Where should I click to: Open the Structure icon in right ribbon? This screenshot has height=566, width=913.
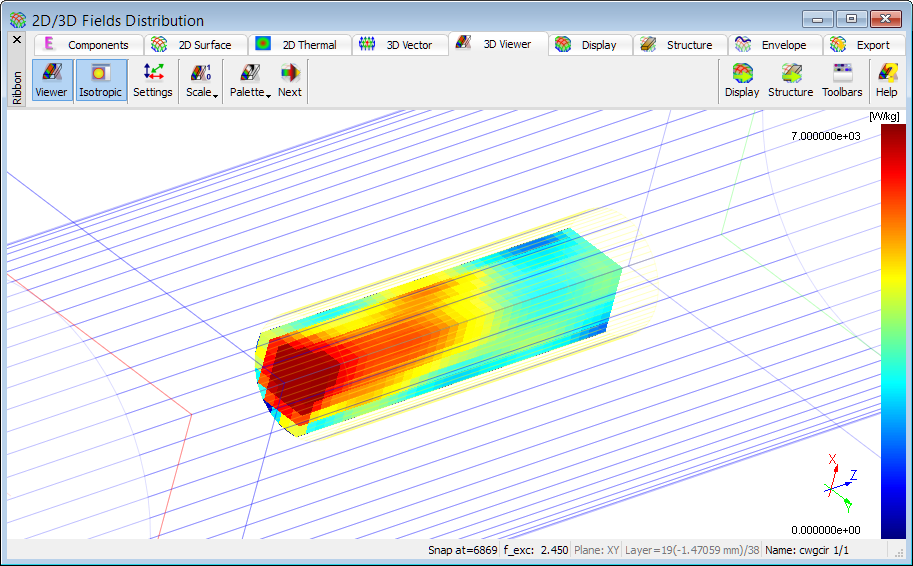coord(790,81)
